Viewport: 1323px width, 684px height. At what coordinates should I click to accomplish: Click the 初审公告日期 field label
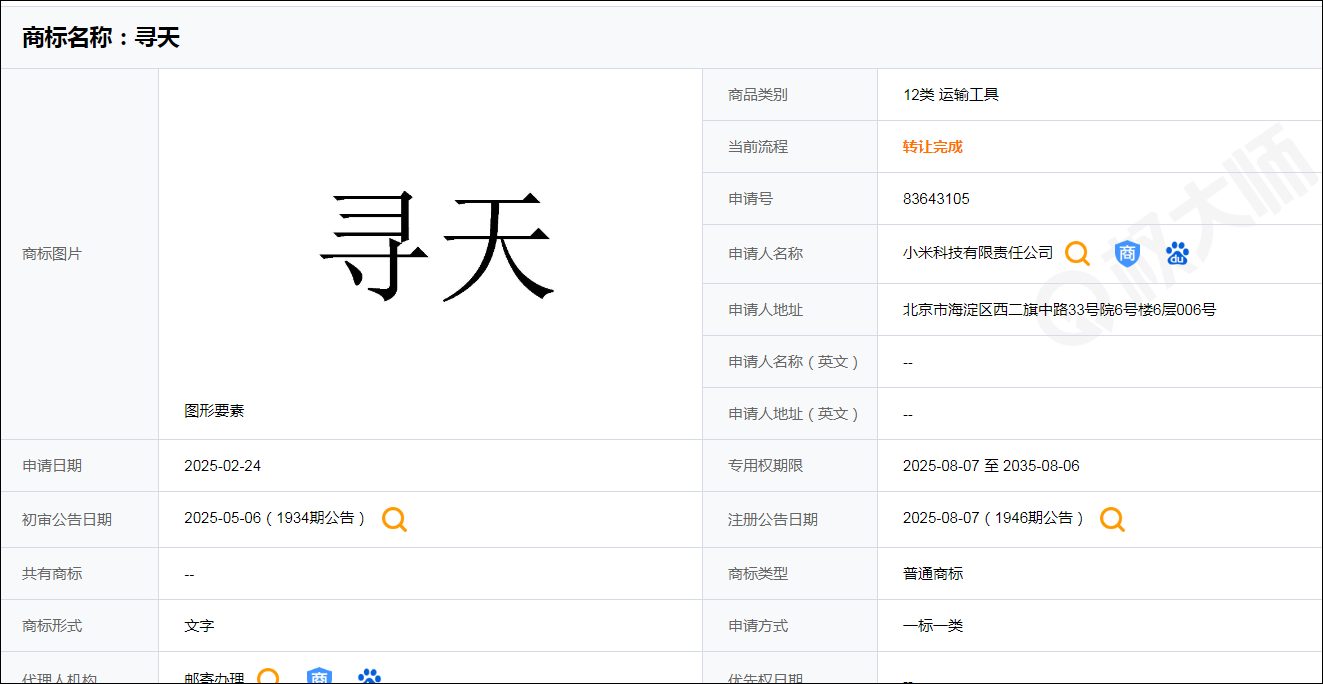click(67, 520)
